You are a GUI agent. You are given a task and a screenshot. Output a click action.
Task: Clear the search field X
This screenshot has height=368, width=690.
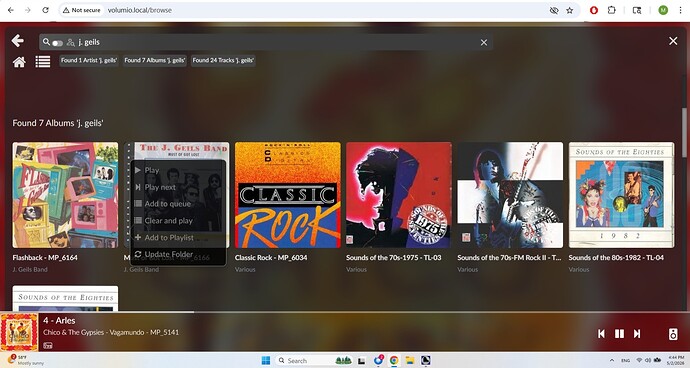coord(484,42)
